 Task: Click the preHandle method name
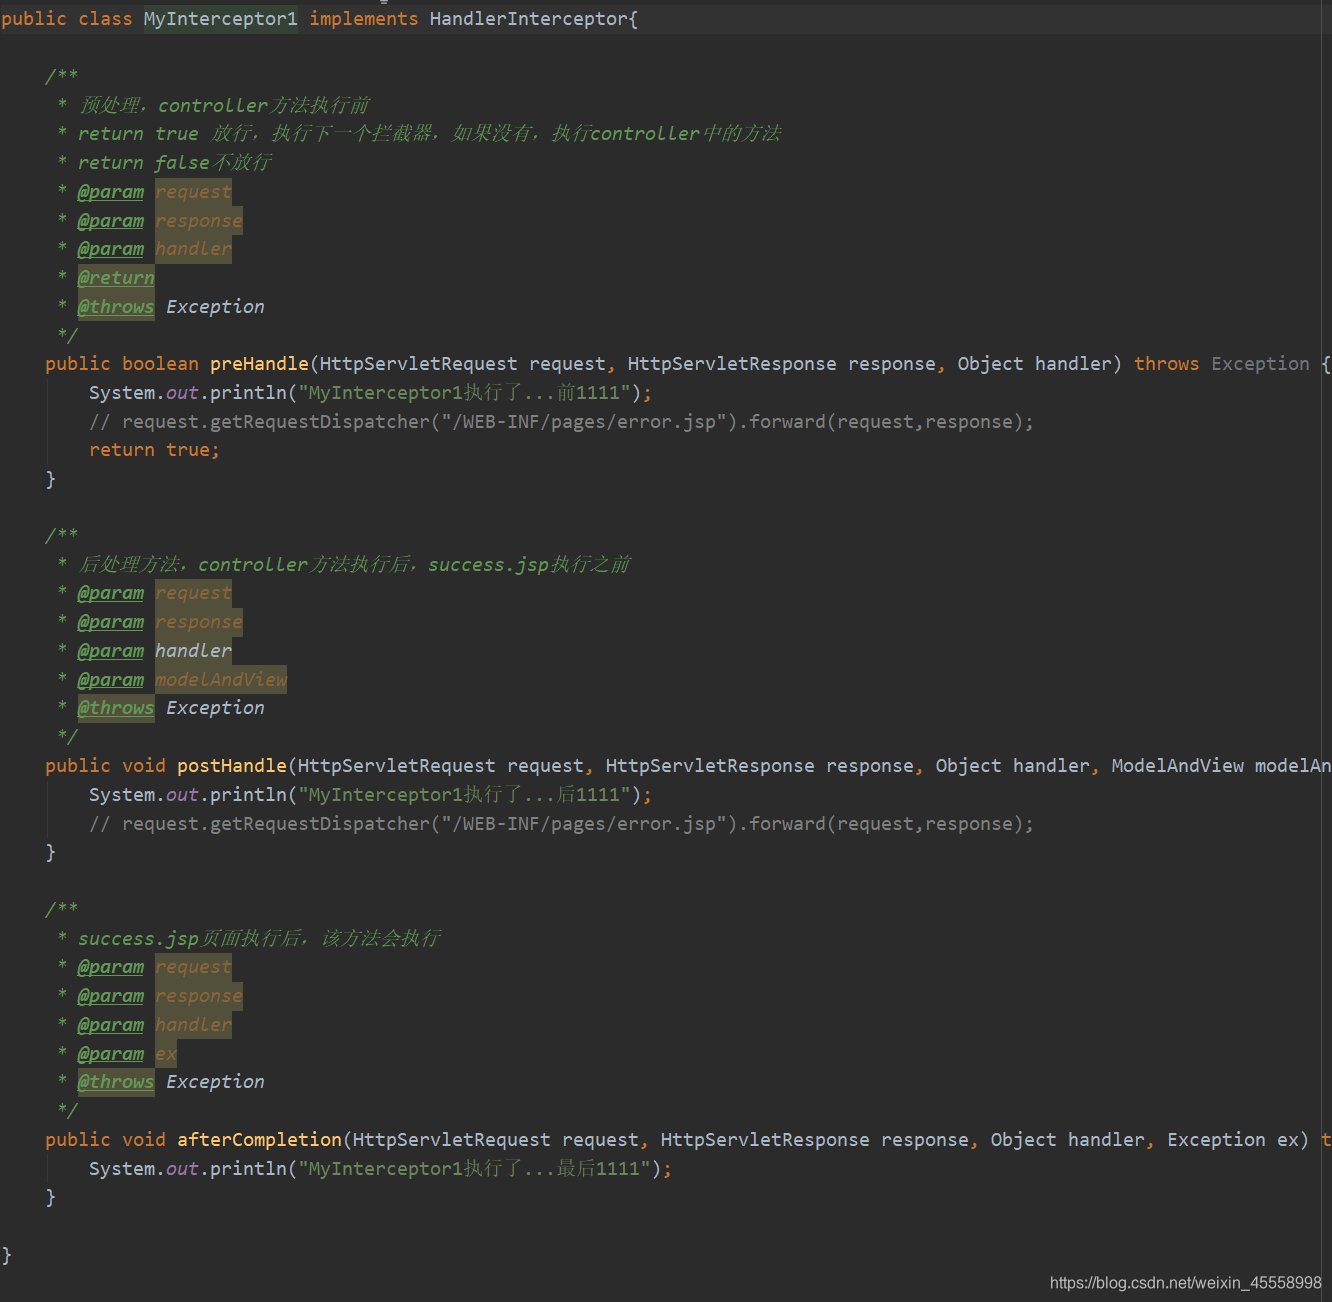point(259,364)
